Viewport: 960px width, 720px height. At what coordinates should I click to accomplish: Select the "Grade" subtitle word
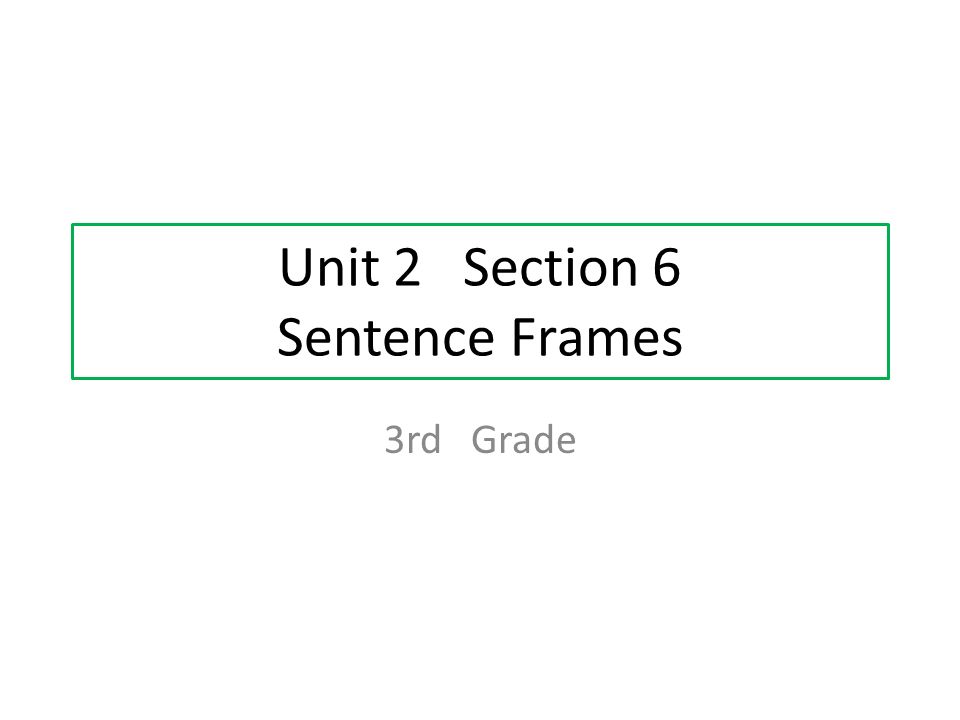click(523, 440)
